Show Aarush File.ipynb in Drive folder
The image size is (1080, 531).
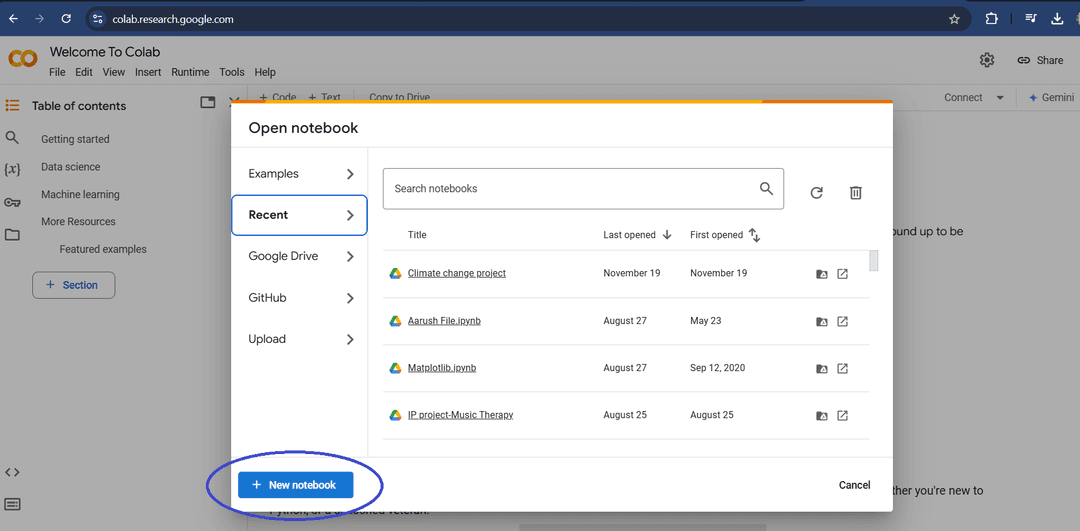(x=822, y=322)
